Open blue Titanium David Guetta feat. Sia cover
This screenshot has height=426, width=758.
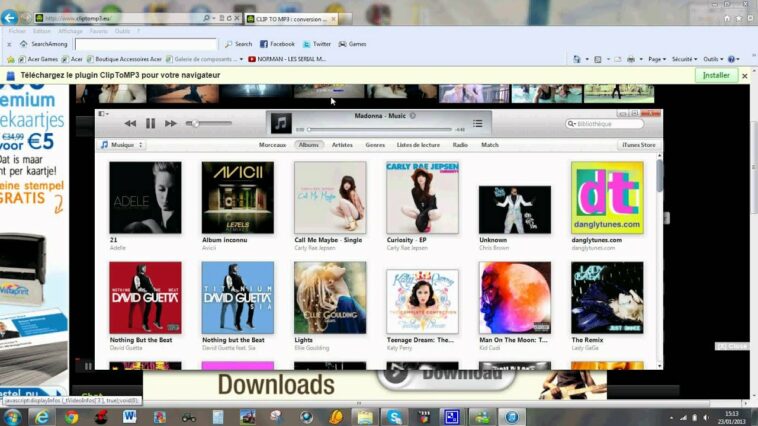pyautogui.click(x=237, y=297)
